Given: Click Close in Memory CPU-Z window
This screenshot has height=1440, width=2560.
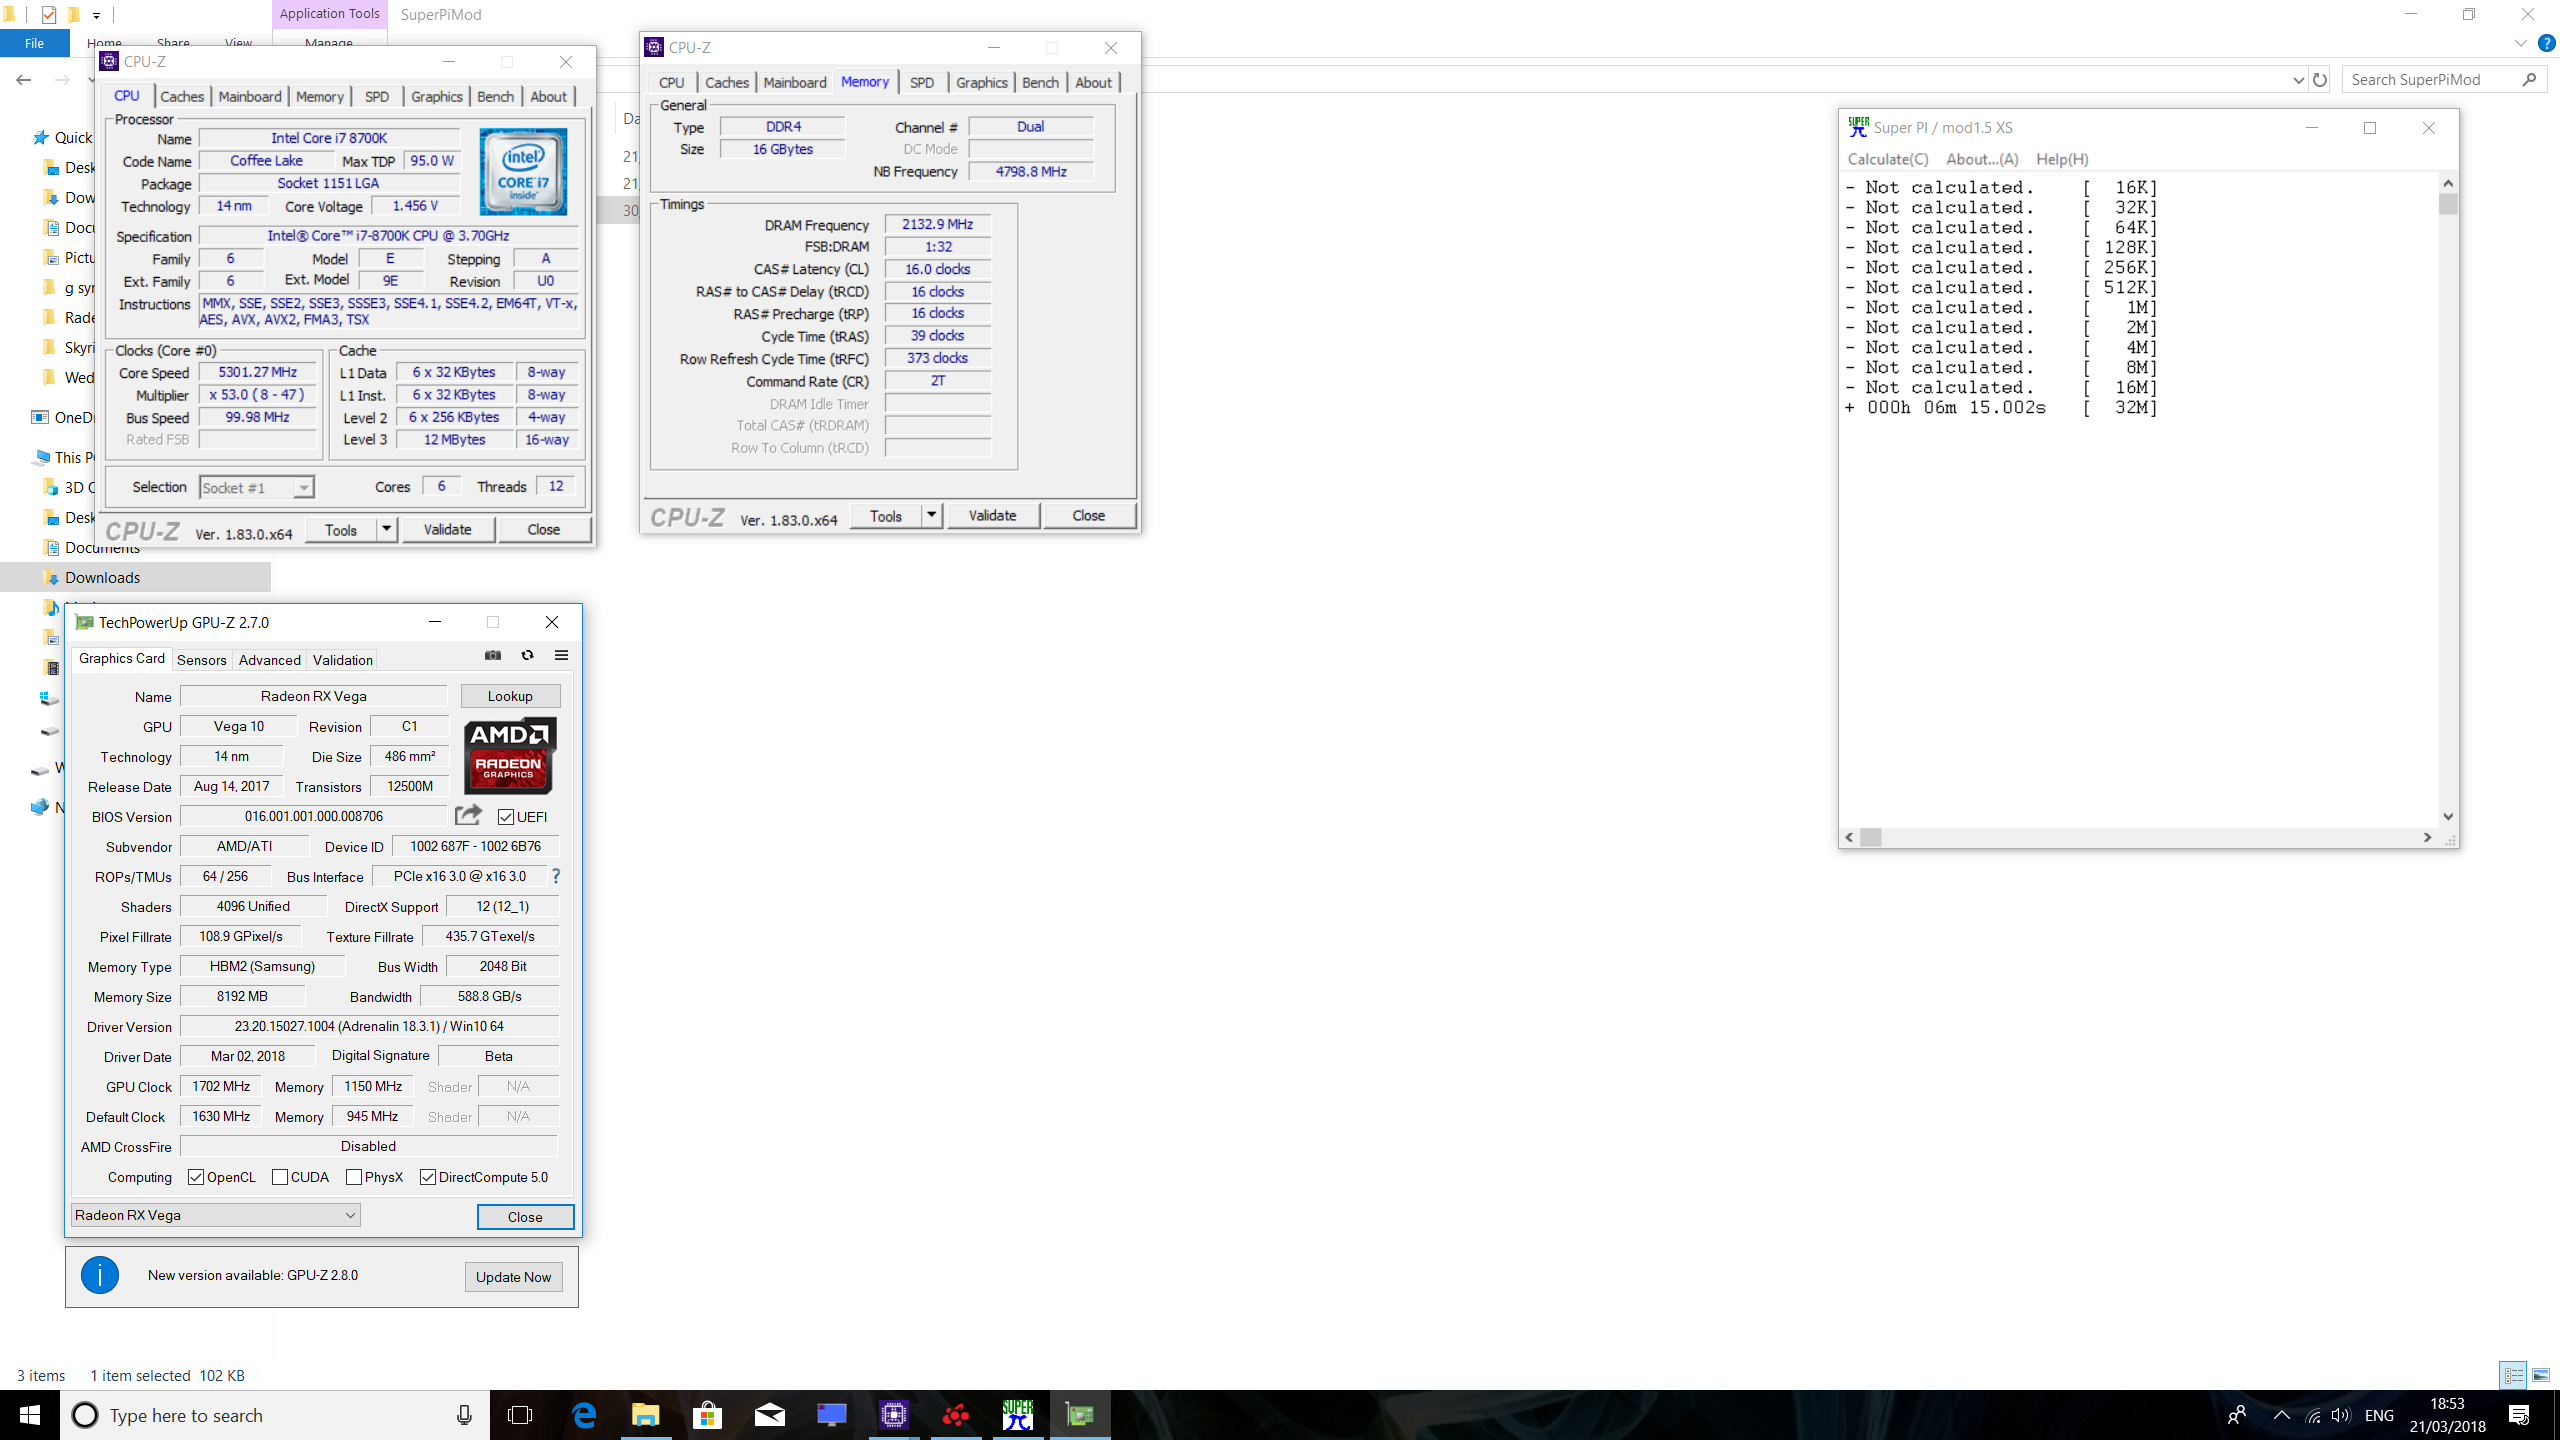Looking at the screenshot, I should (1088, 515).
